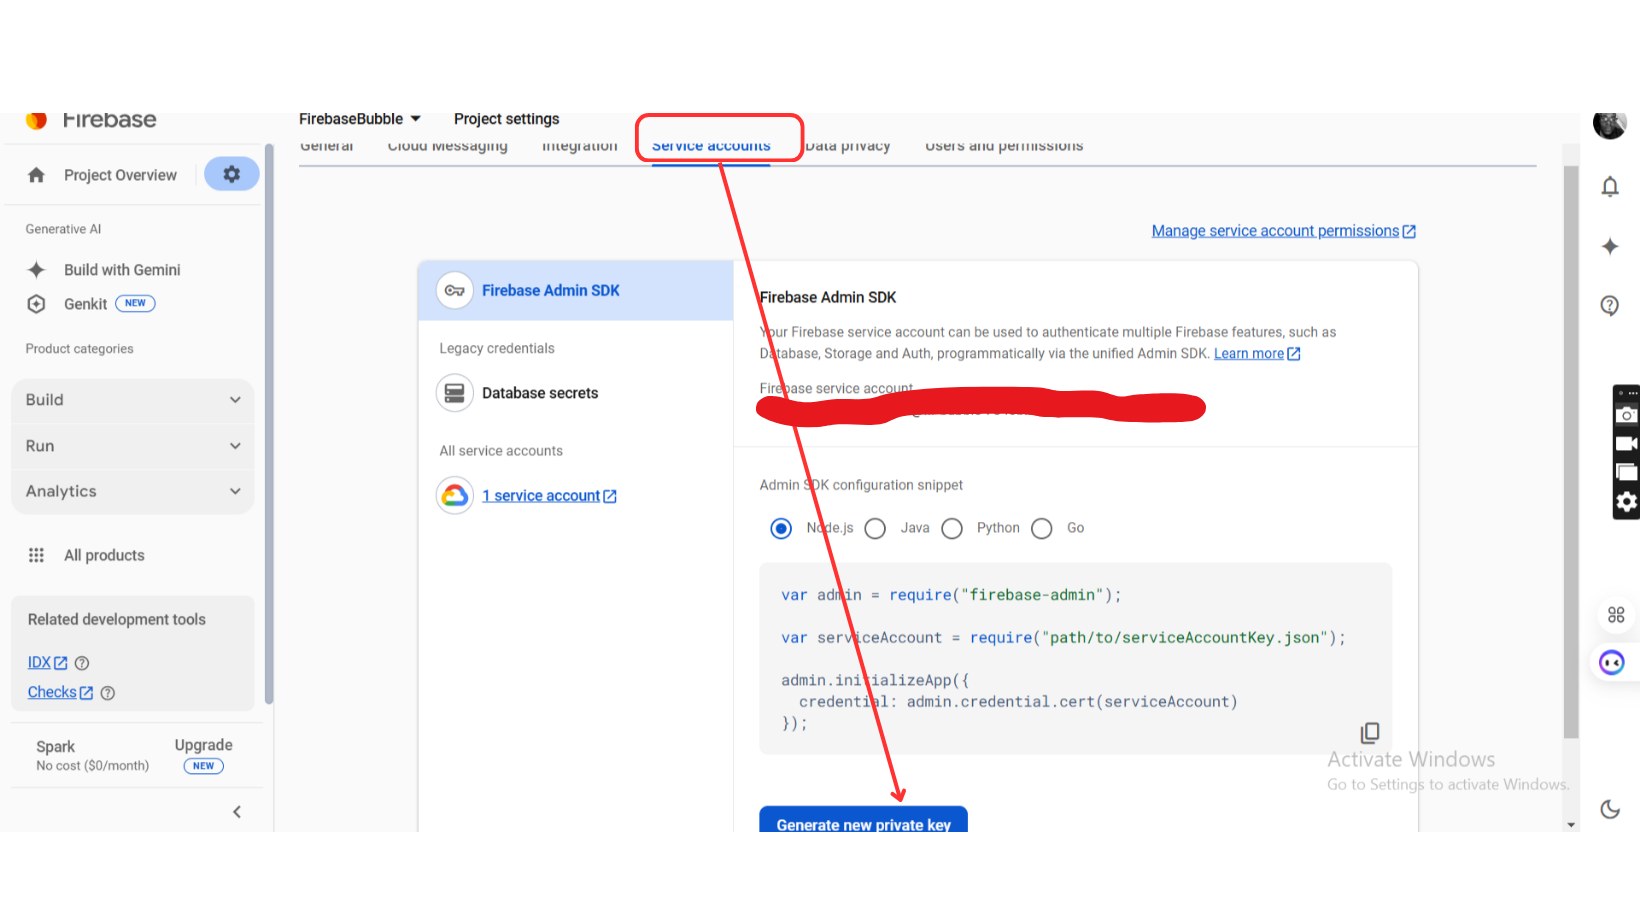Switch to the General tab
The height and width of the screenshot is (924, 1640).
point(327,146)
